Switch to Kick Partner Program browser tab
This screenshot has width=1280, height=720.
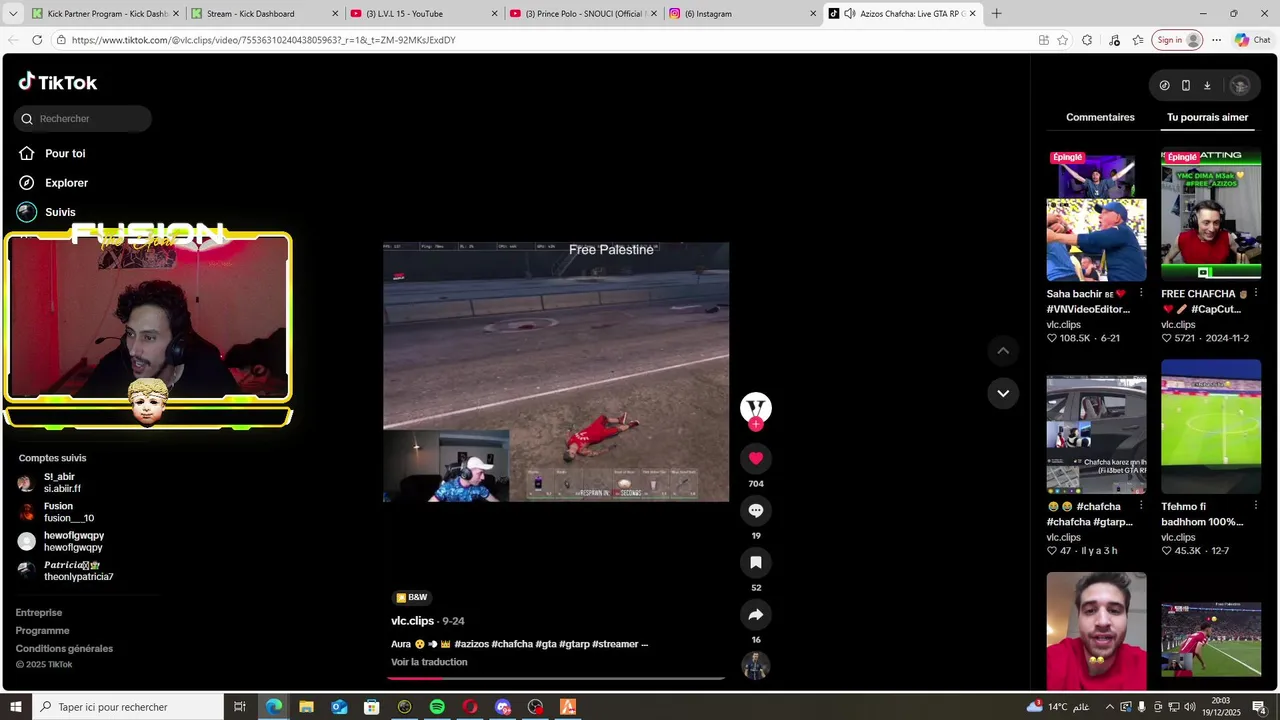click(106, 14)
